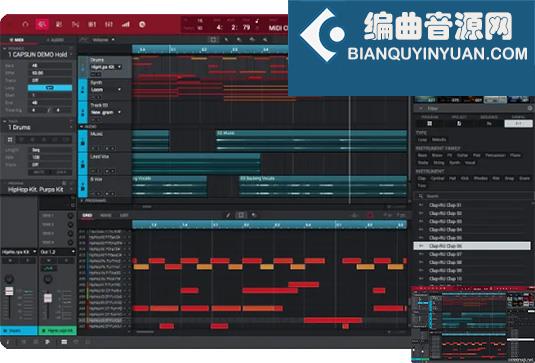535x363 pixels.
Task: Click the bar-graph levels icon in red toolbar
Action: pos(126,24)
